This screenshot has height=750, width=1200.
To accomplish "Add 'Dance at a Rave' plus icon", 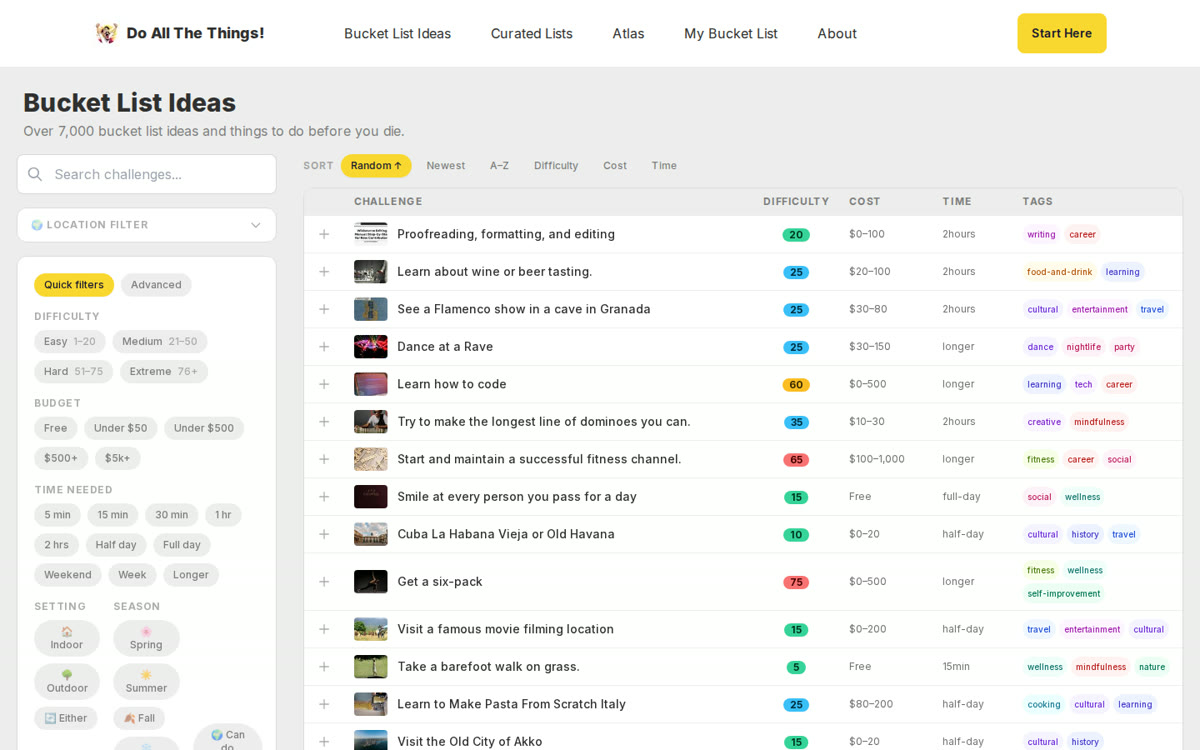I will click(324, 347).
